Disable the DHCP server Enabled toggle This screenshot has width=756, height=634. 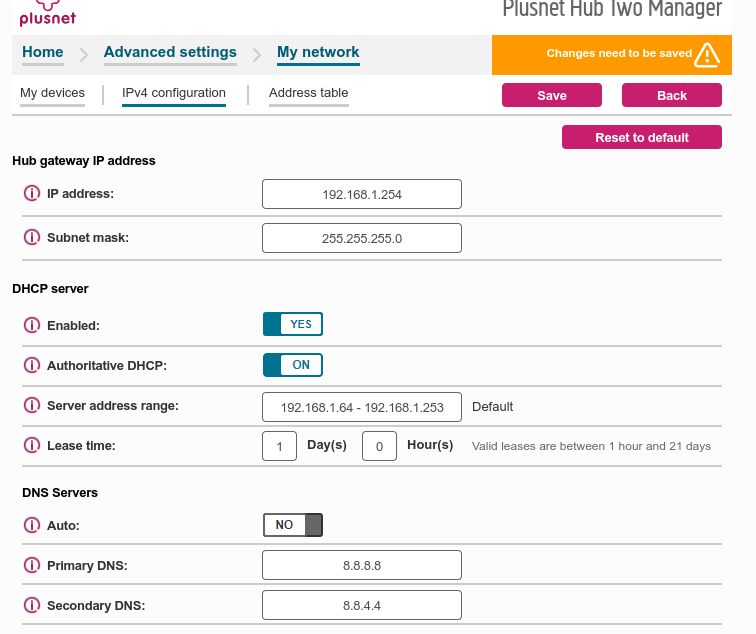click(292, 324)
